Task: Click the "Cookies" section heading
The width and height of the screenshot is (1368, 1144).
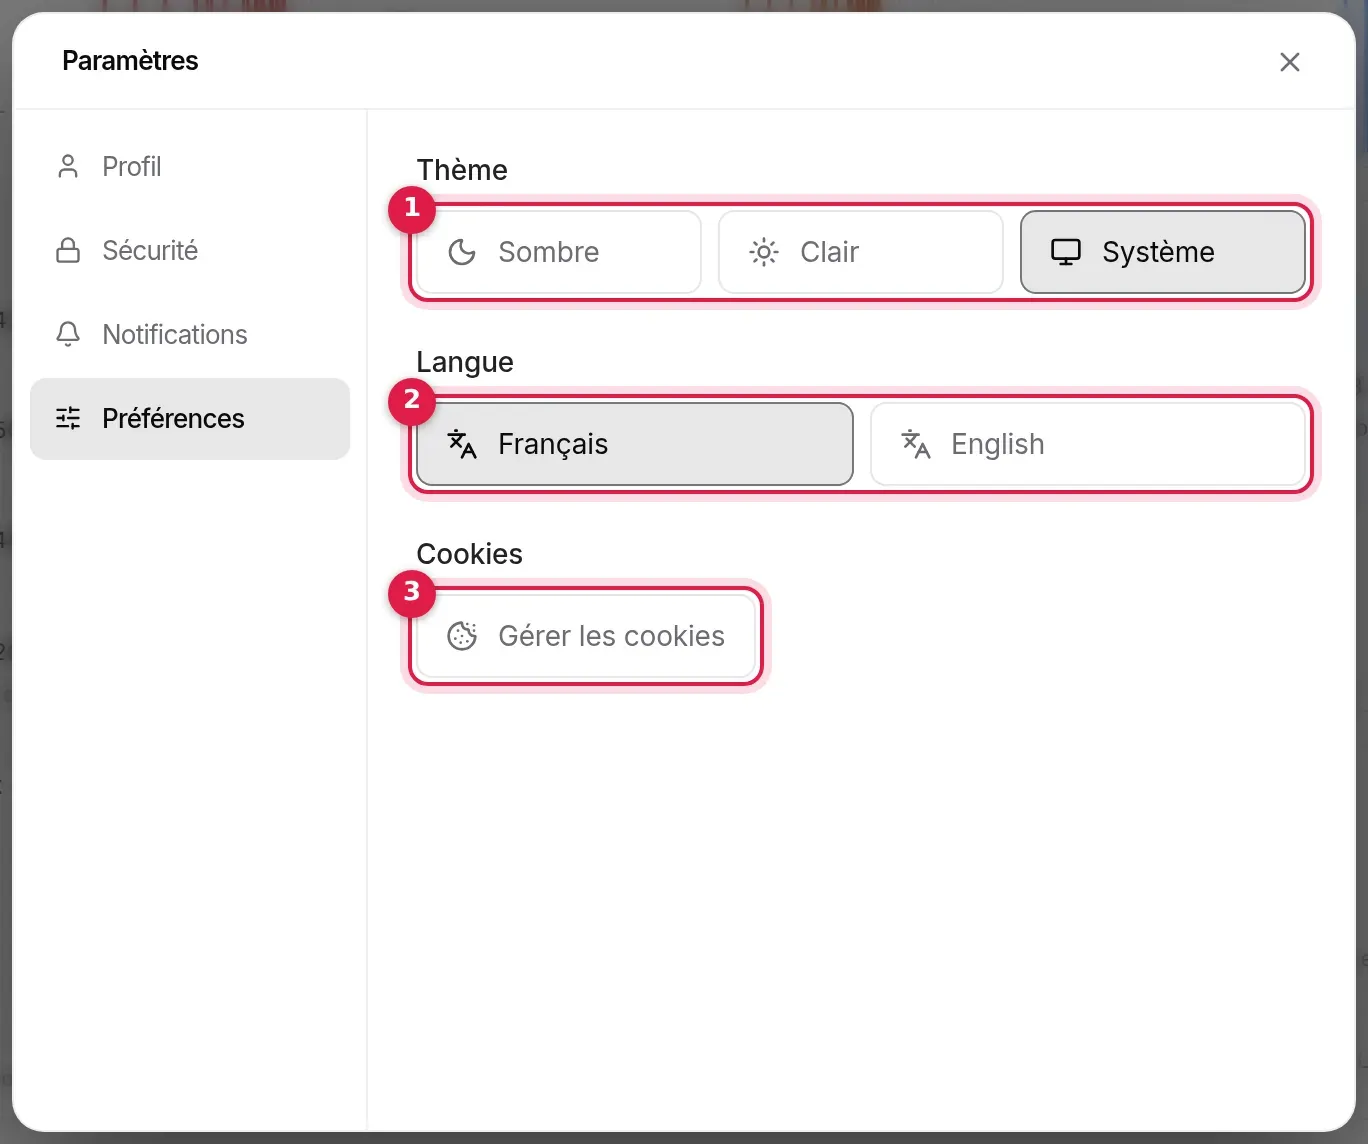Action: tap(470, 554)
